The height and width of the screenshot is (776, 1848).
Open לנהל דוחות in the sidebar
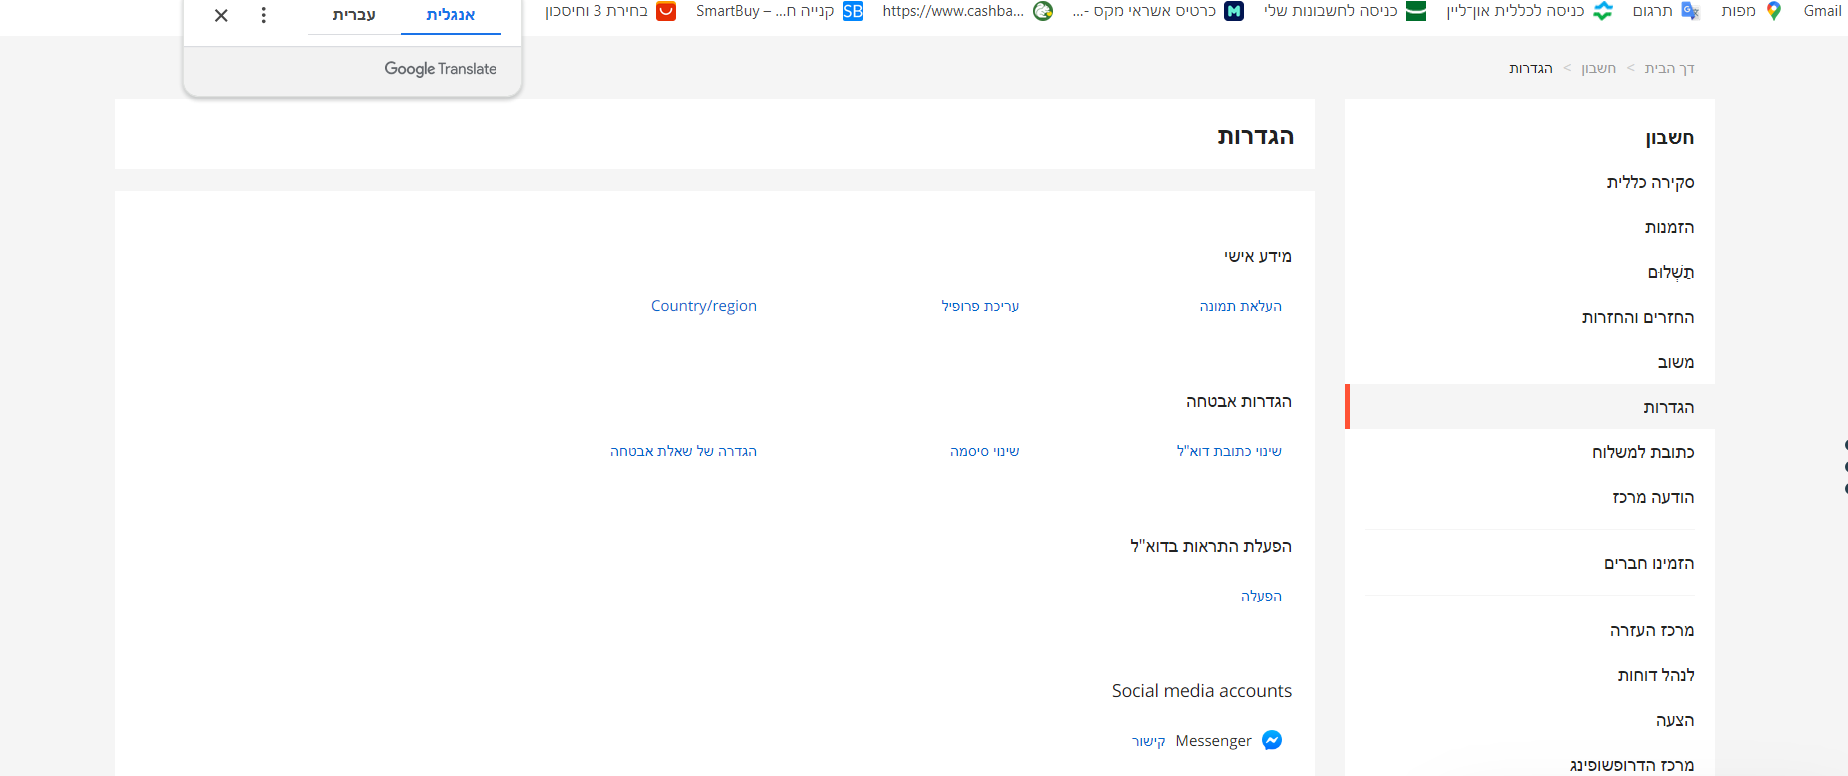(1656, 675)
